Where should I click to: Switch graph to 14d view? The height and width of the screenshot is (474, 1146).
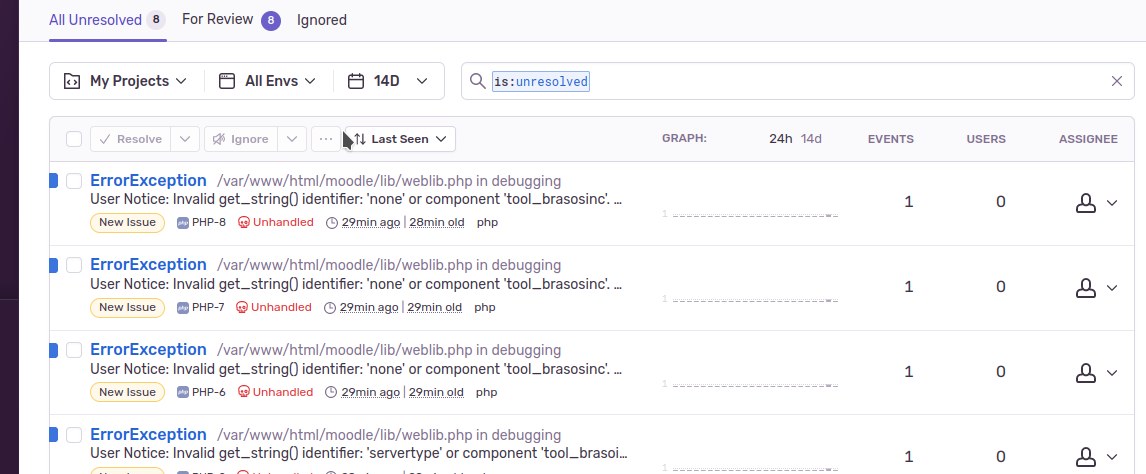tap(811, 139)
